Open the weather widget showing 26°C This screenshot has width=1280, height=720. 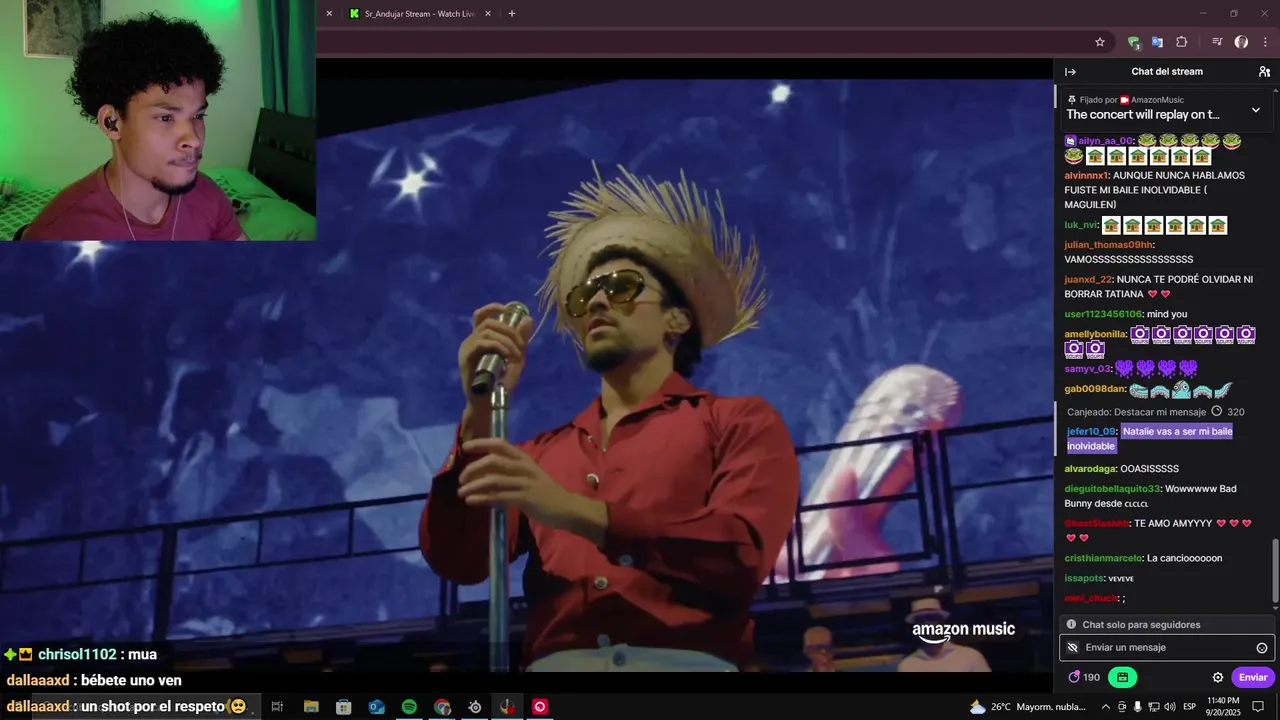pyautogui.click(x=1028, y=707)
